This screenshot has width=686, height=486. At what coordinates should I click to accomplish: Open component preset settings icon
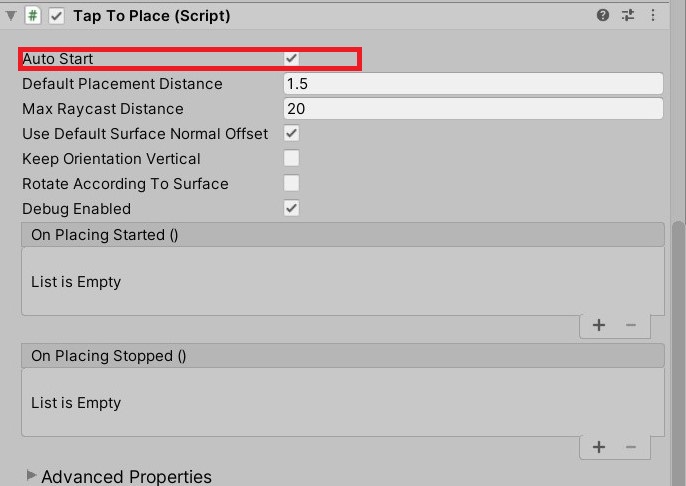coord(628,15)
